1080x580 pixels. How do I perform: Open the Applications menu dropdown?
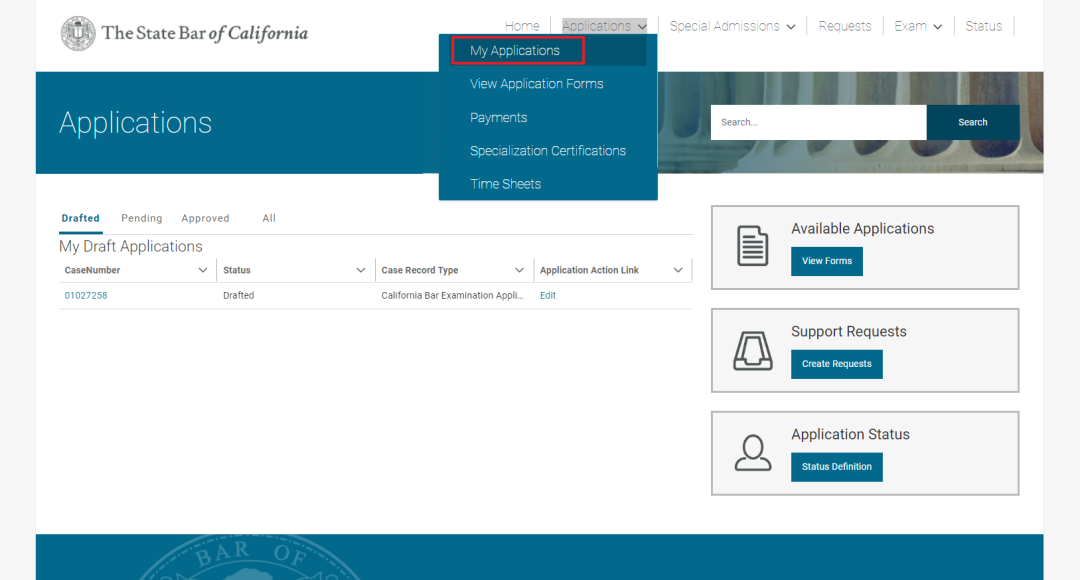pyautogui.click(x=604, y=26)
